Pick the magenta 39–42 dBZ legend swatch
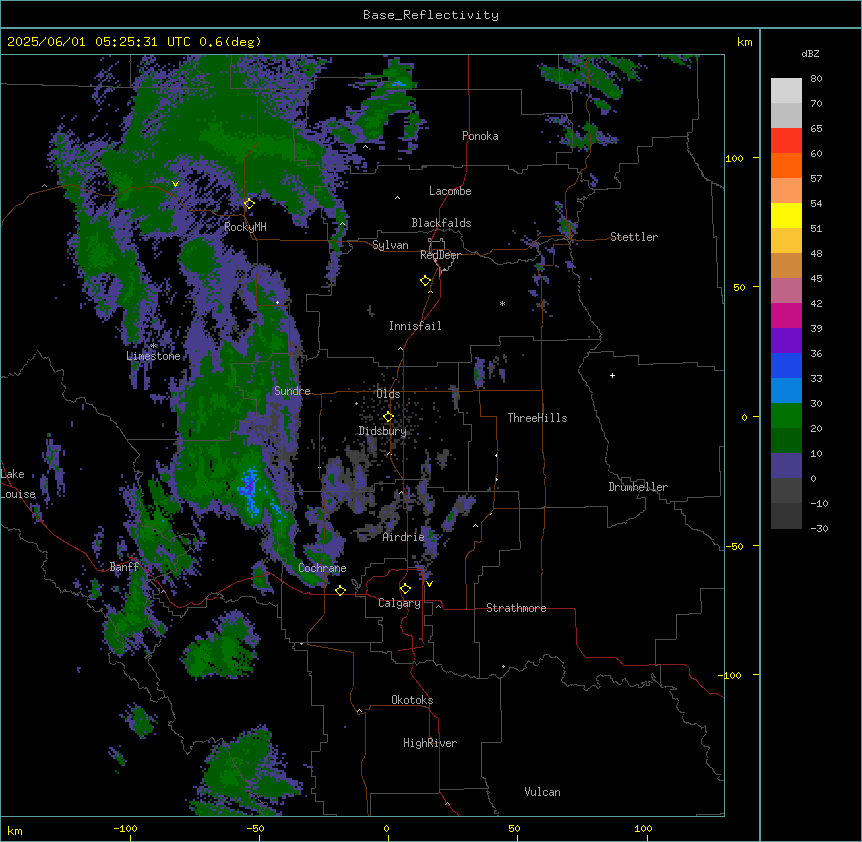Image resolution: width=862 pixels, height=842 pixels. (786, 315)
